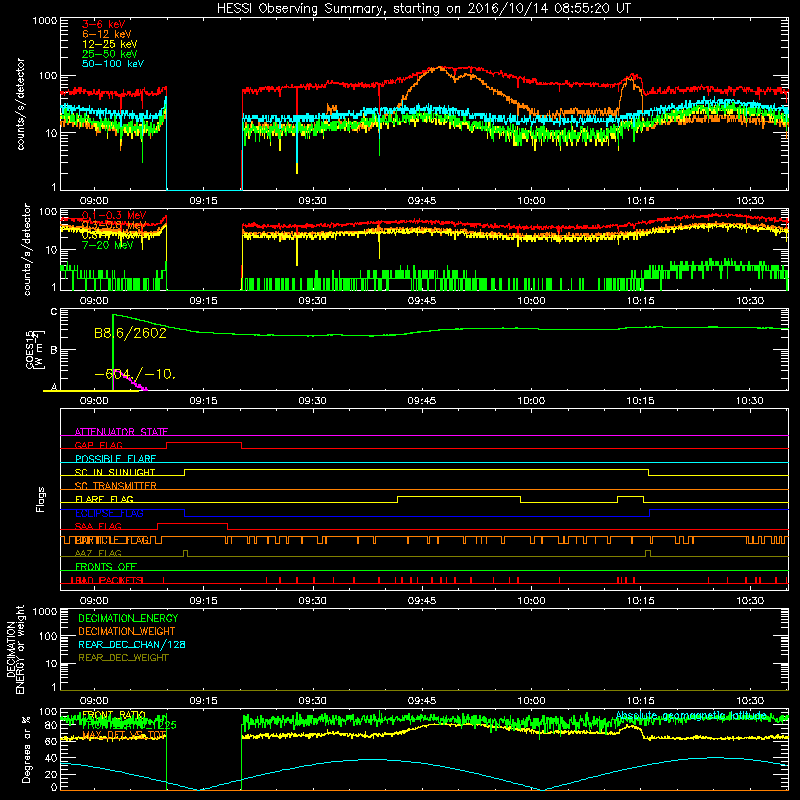This screenshot has width=800, height=800.
Task: Click the raised SAA_FLAG step segment
Action: tap(193, 523)
